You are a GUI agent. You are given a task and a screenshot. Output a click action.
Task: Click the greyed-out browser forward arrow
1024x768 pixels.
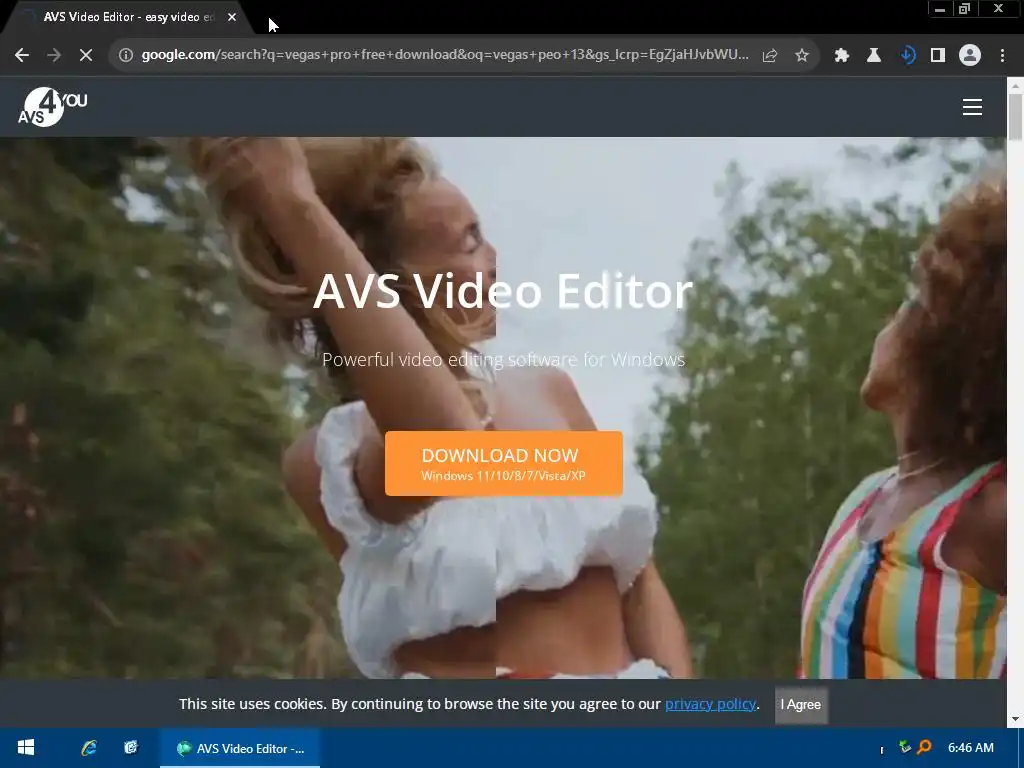(x=54, y=56)
